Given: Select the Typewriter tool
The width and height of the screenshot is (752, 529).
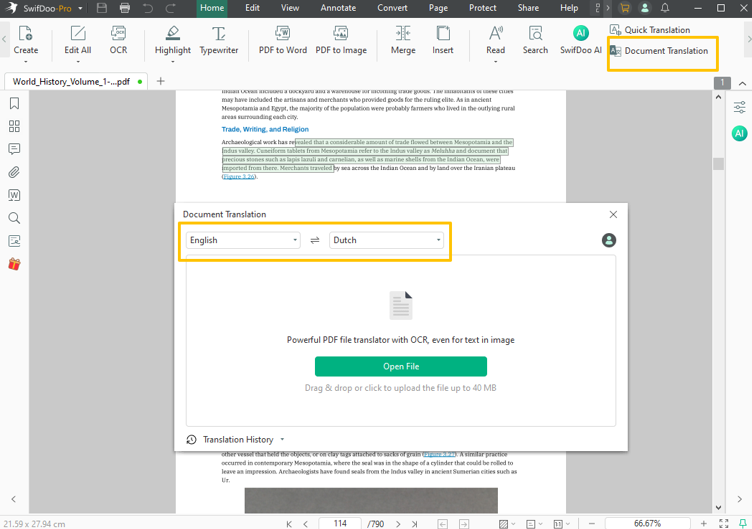Looking at the screenshot, I should 219,40.
